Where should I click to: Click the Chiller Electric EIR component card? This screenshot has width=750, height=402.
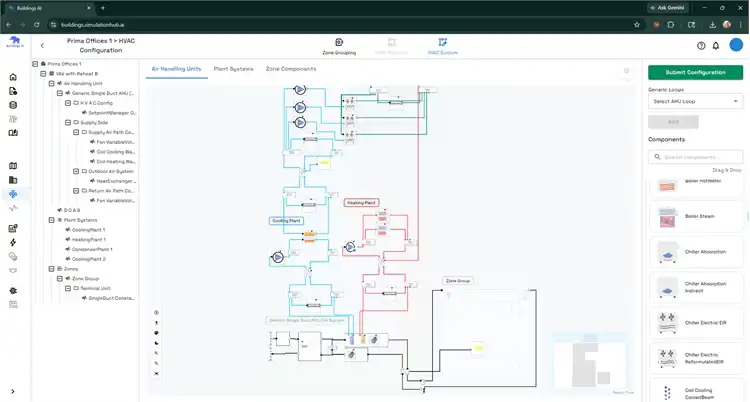click(695, 323)
